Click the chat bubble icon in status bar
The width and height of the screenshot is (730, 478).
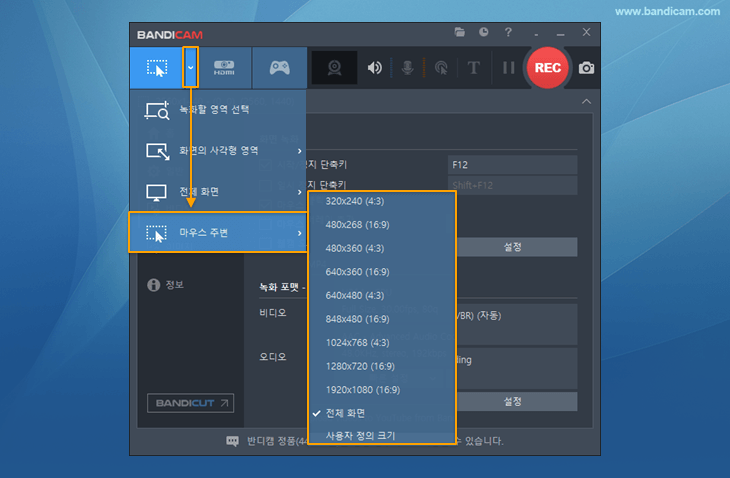coord(232,441)
